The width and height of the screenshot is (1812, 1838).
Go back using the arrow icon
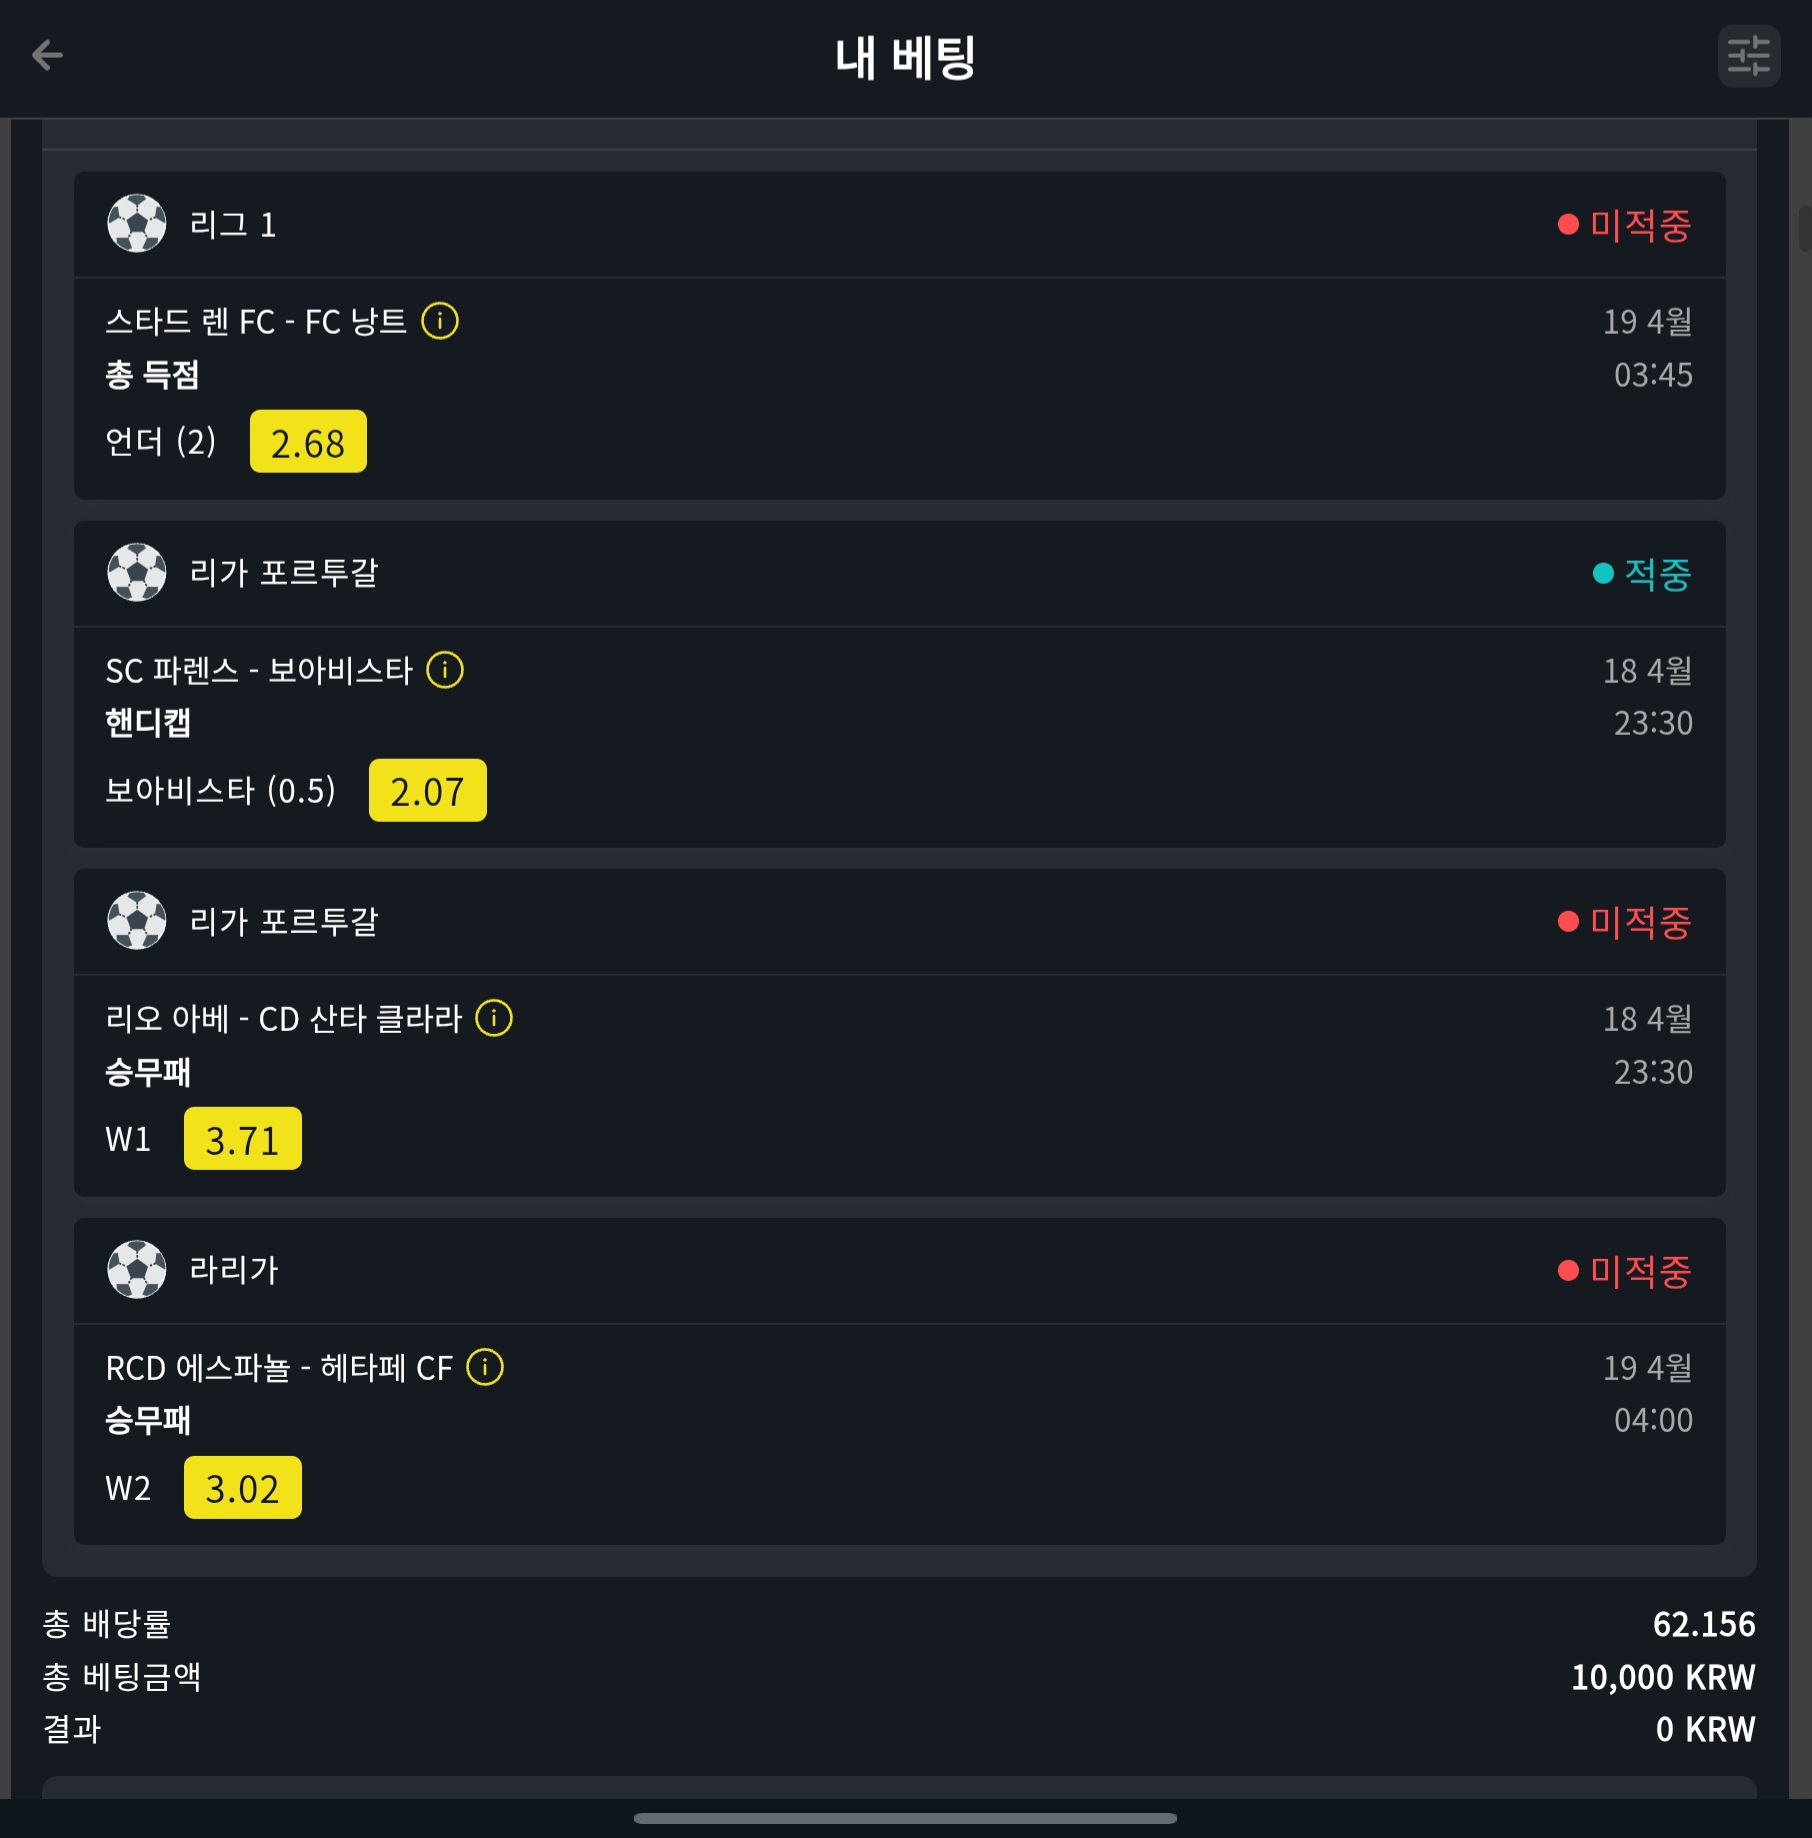tap(47, 55)
